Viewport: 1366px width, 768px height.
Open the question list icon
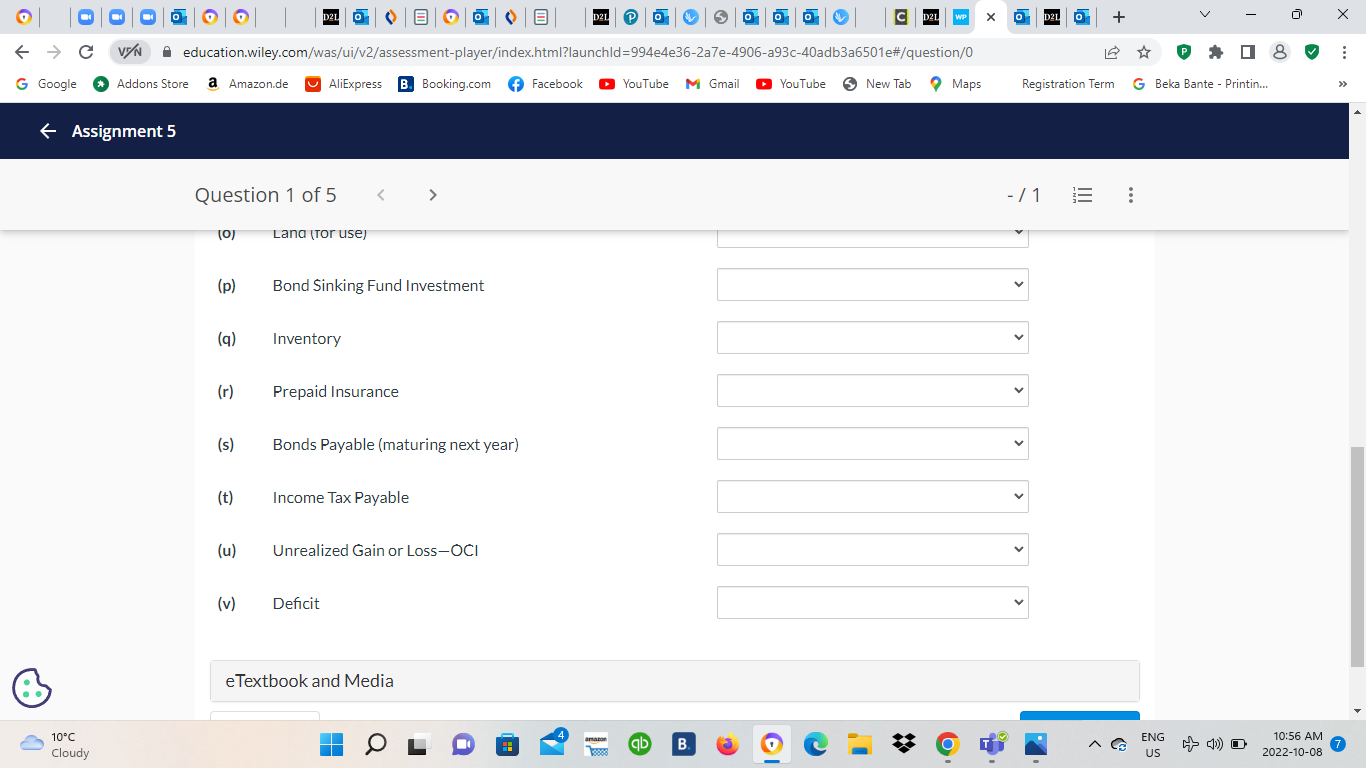tap(1082, 195)
